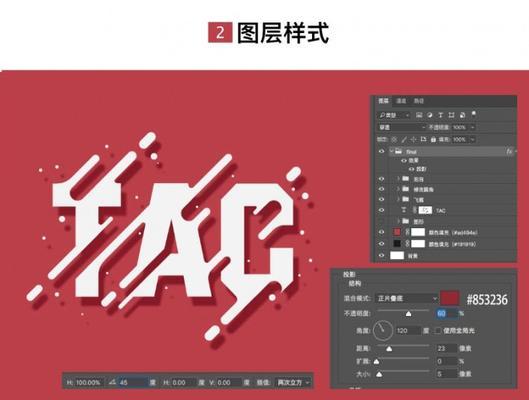Toggle visibility of 效果 effects row

point(403,161)
